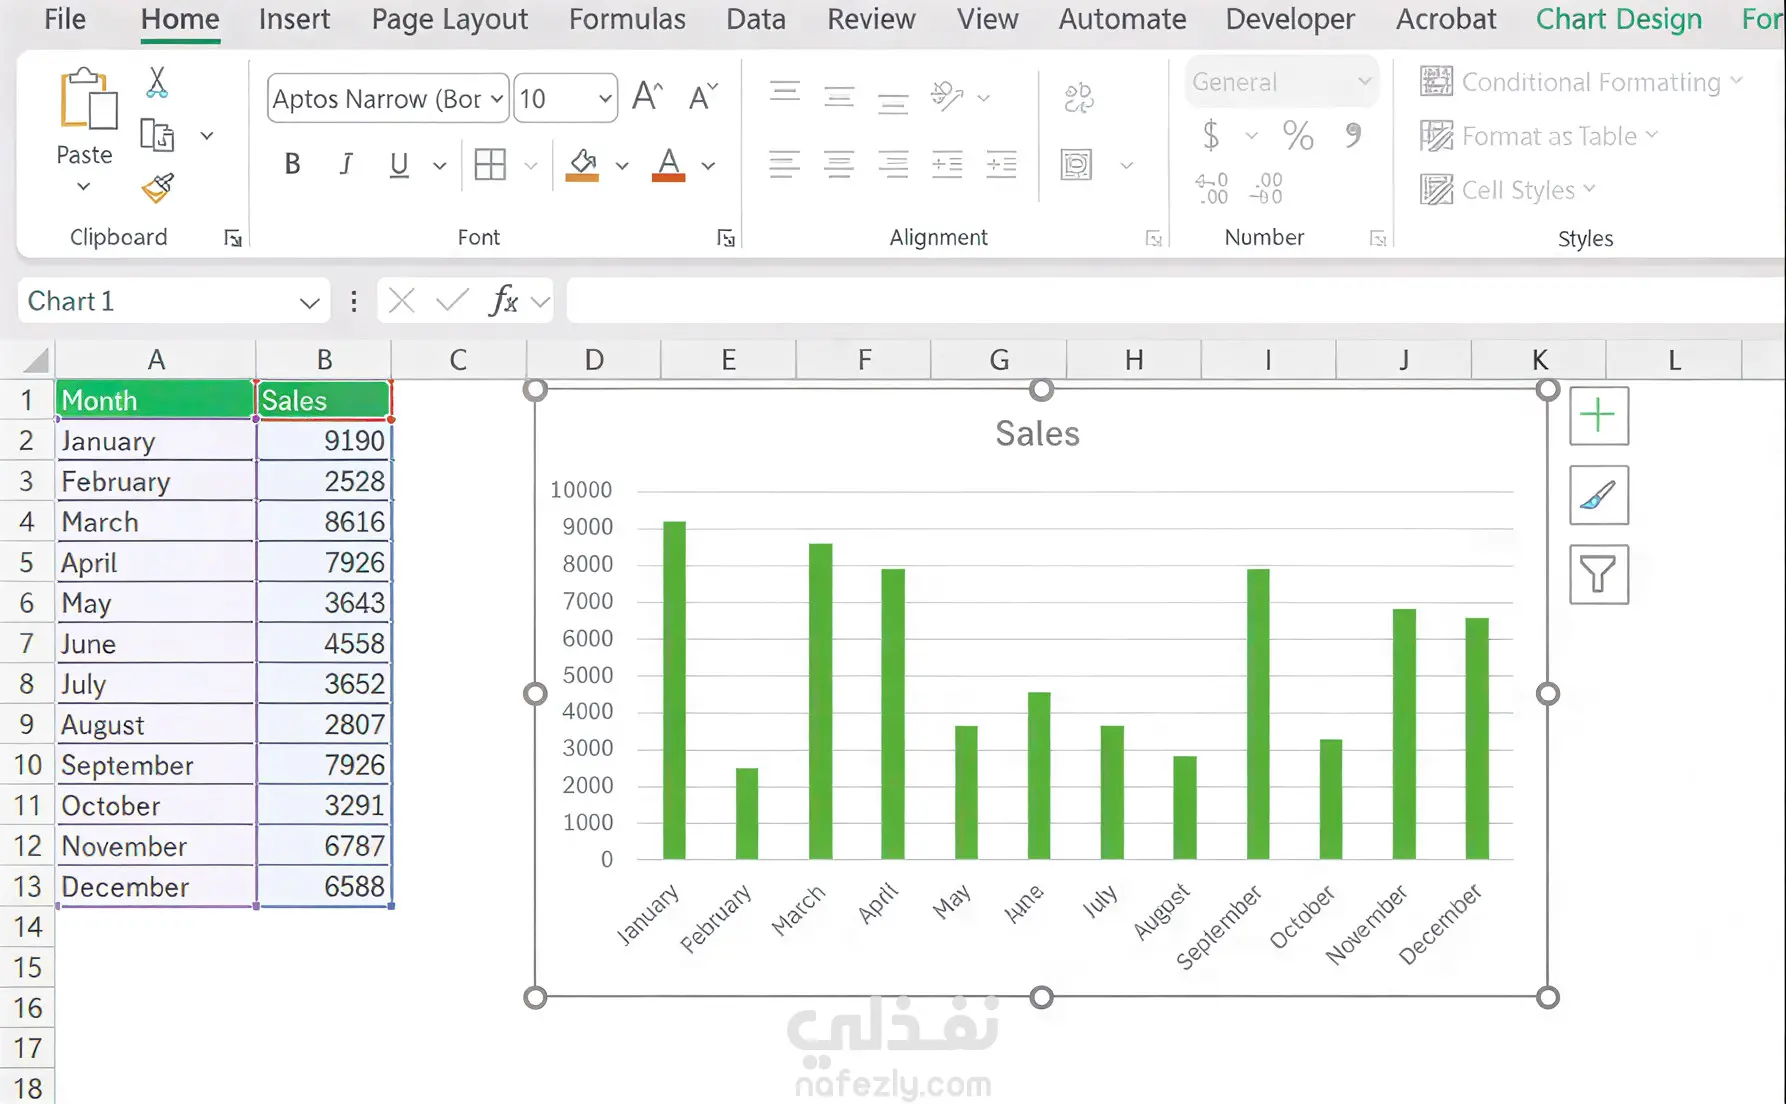Open font color dropdown arrow
Image resolution: width=1786 pixels, height=1104 pixels.
click(708, 165)
